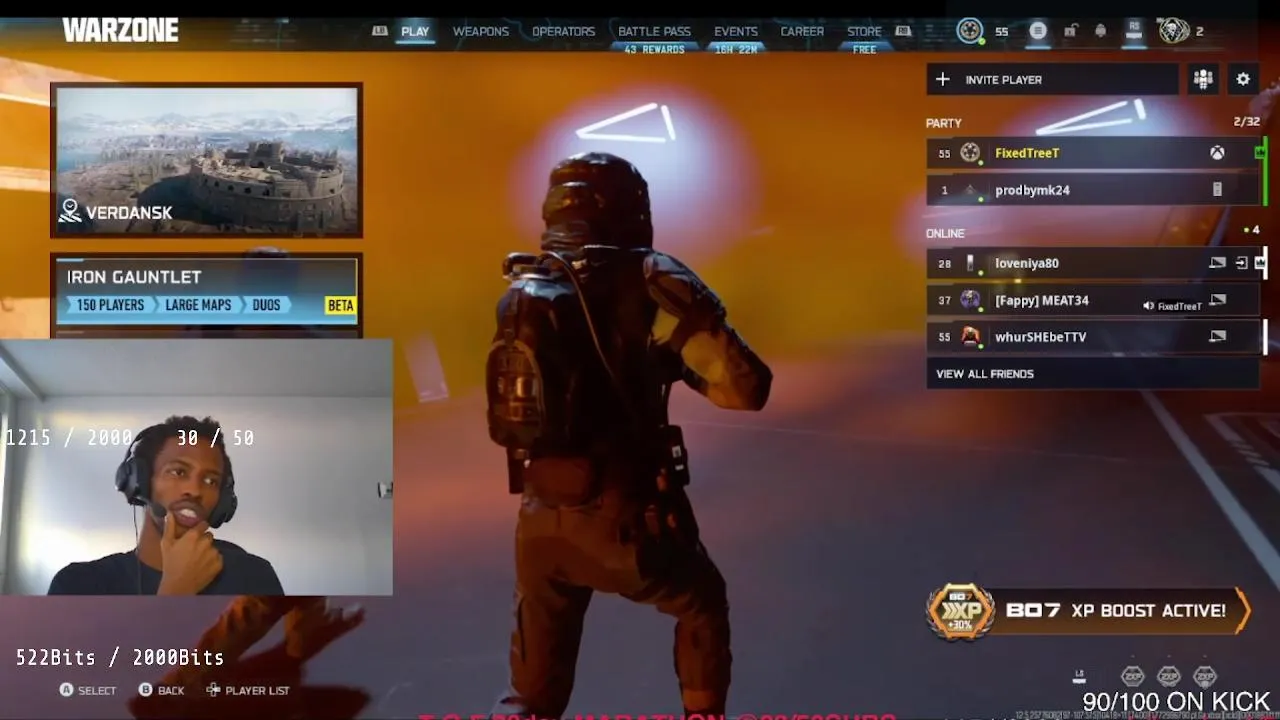Click the WARZONE logo
This screenshot has width=1280, height=720.
(120, 31)
